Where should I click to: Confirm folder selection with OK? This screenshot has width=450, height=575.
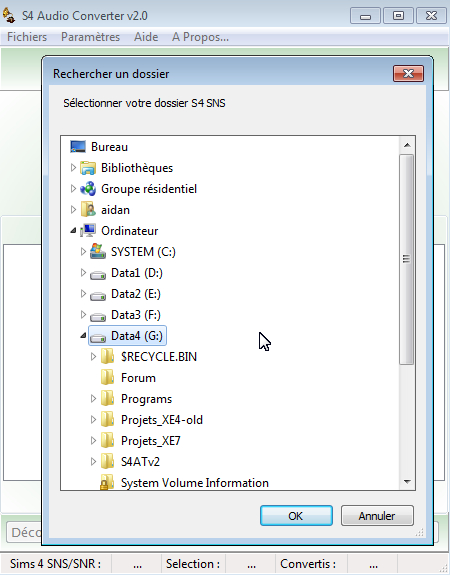click(296, 516)
